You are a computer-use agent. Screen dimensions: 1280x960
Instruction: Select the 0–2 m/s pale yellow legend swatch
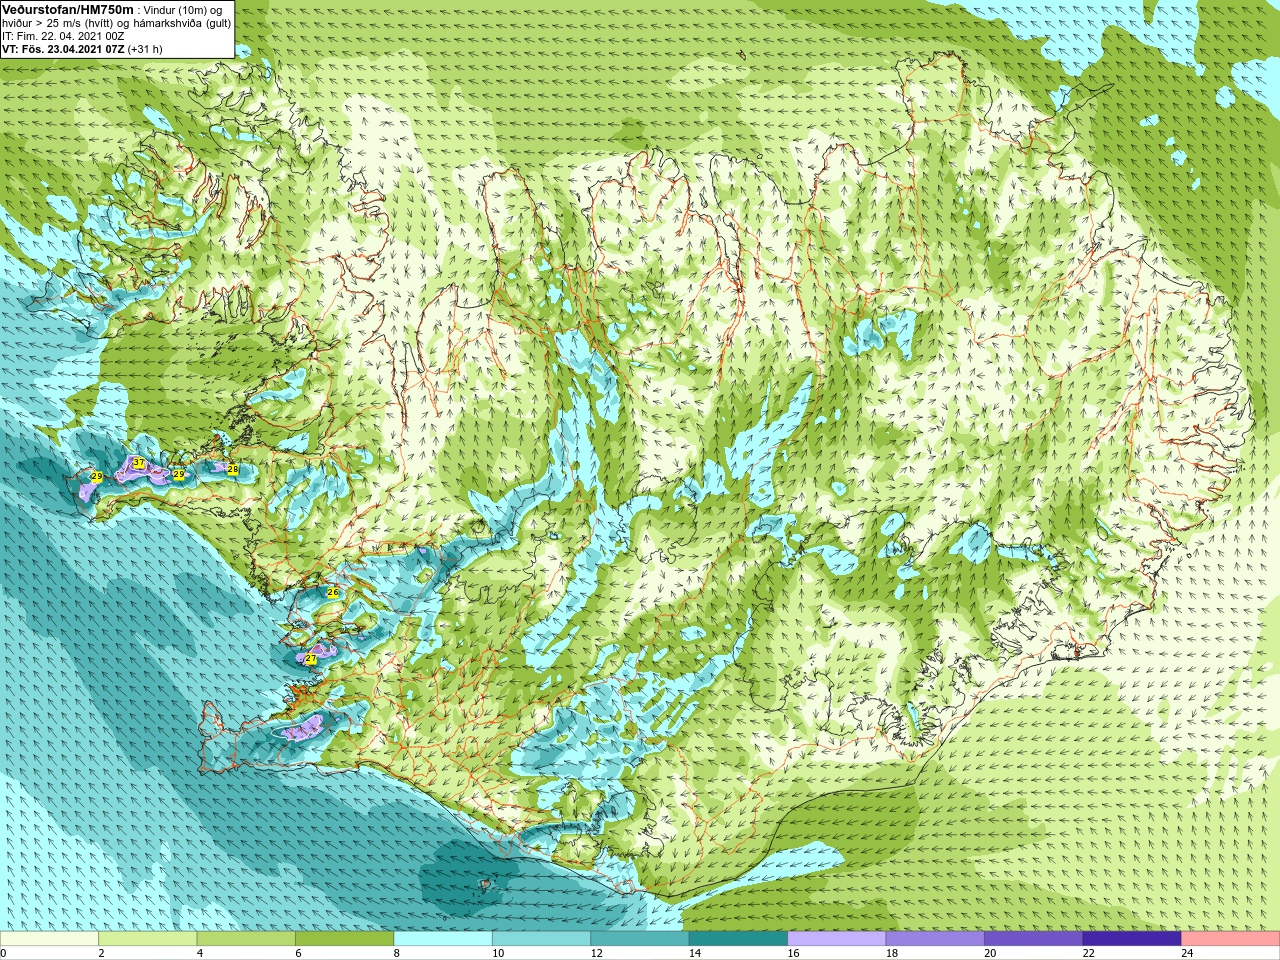[49, 939]
